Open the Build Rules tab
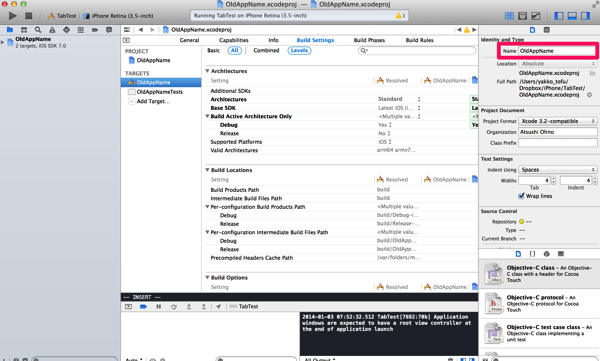The width and height of the screenshot is (600, 361). (x=419, y=40)
